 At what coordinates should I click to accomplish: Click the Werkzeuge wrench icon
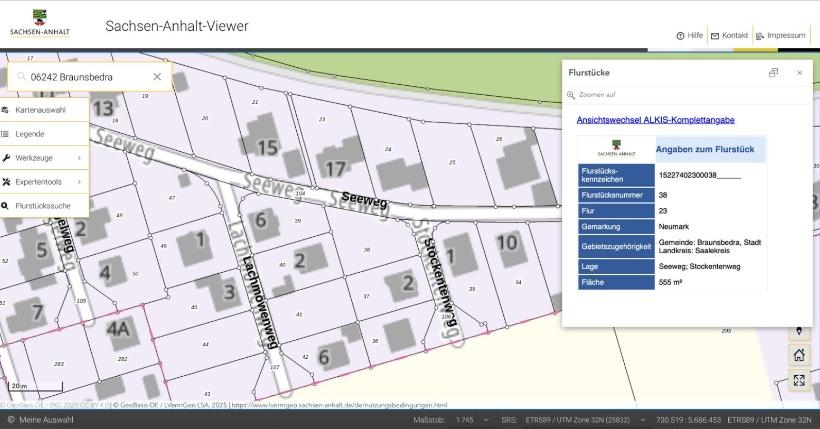6,158
